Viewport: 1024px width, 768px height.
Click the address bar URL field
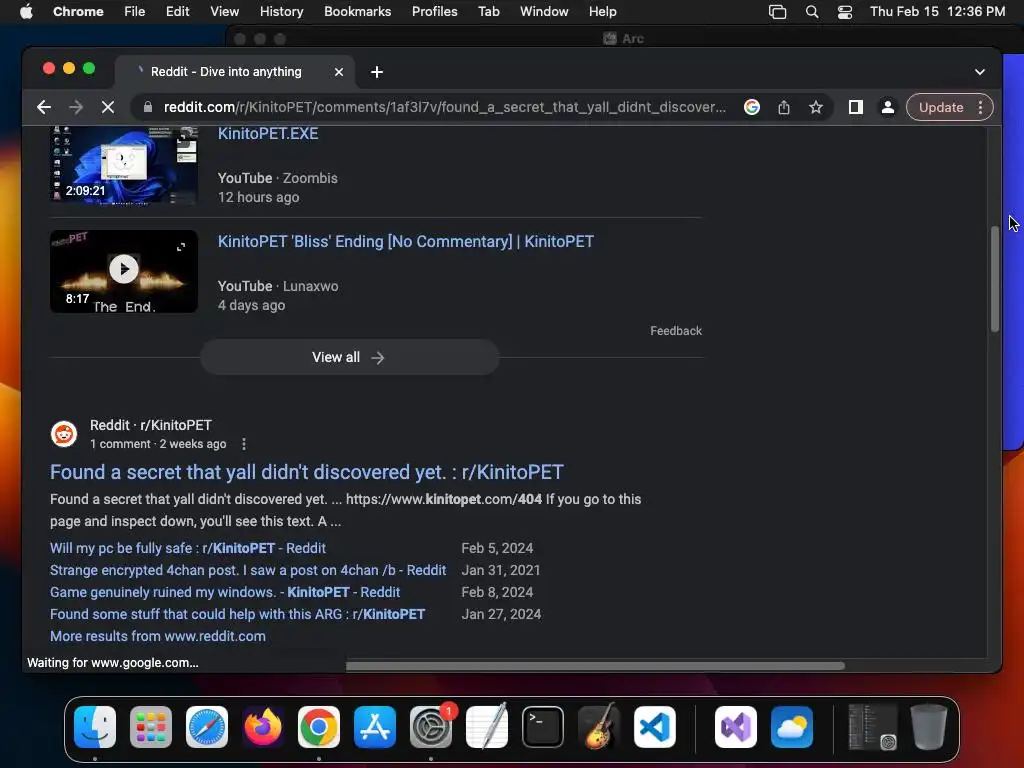[x=444, y=107]
